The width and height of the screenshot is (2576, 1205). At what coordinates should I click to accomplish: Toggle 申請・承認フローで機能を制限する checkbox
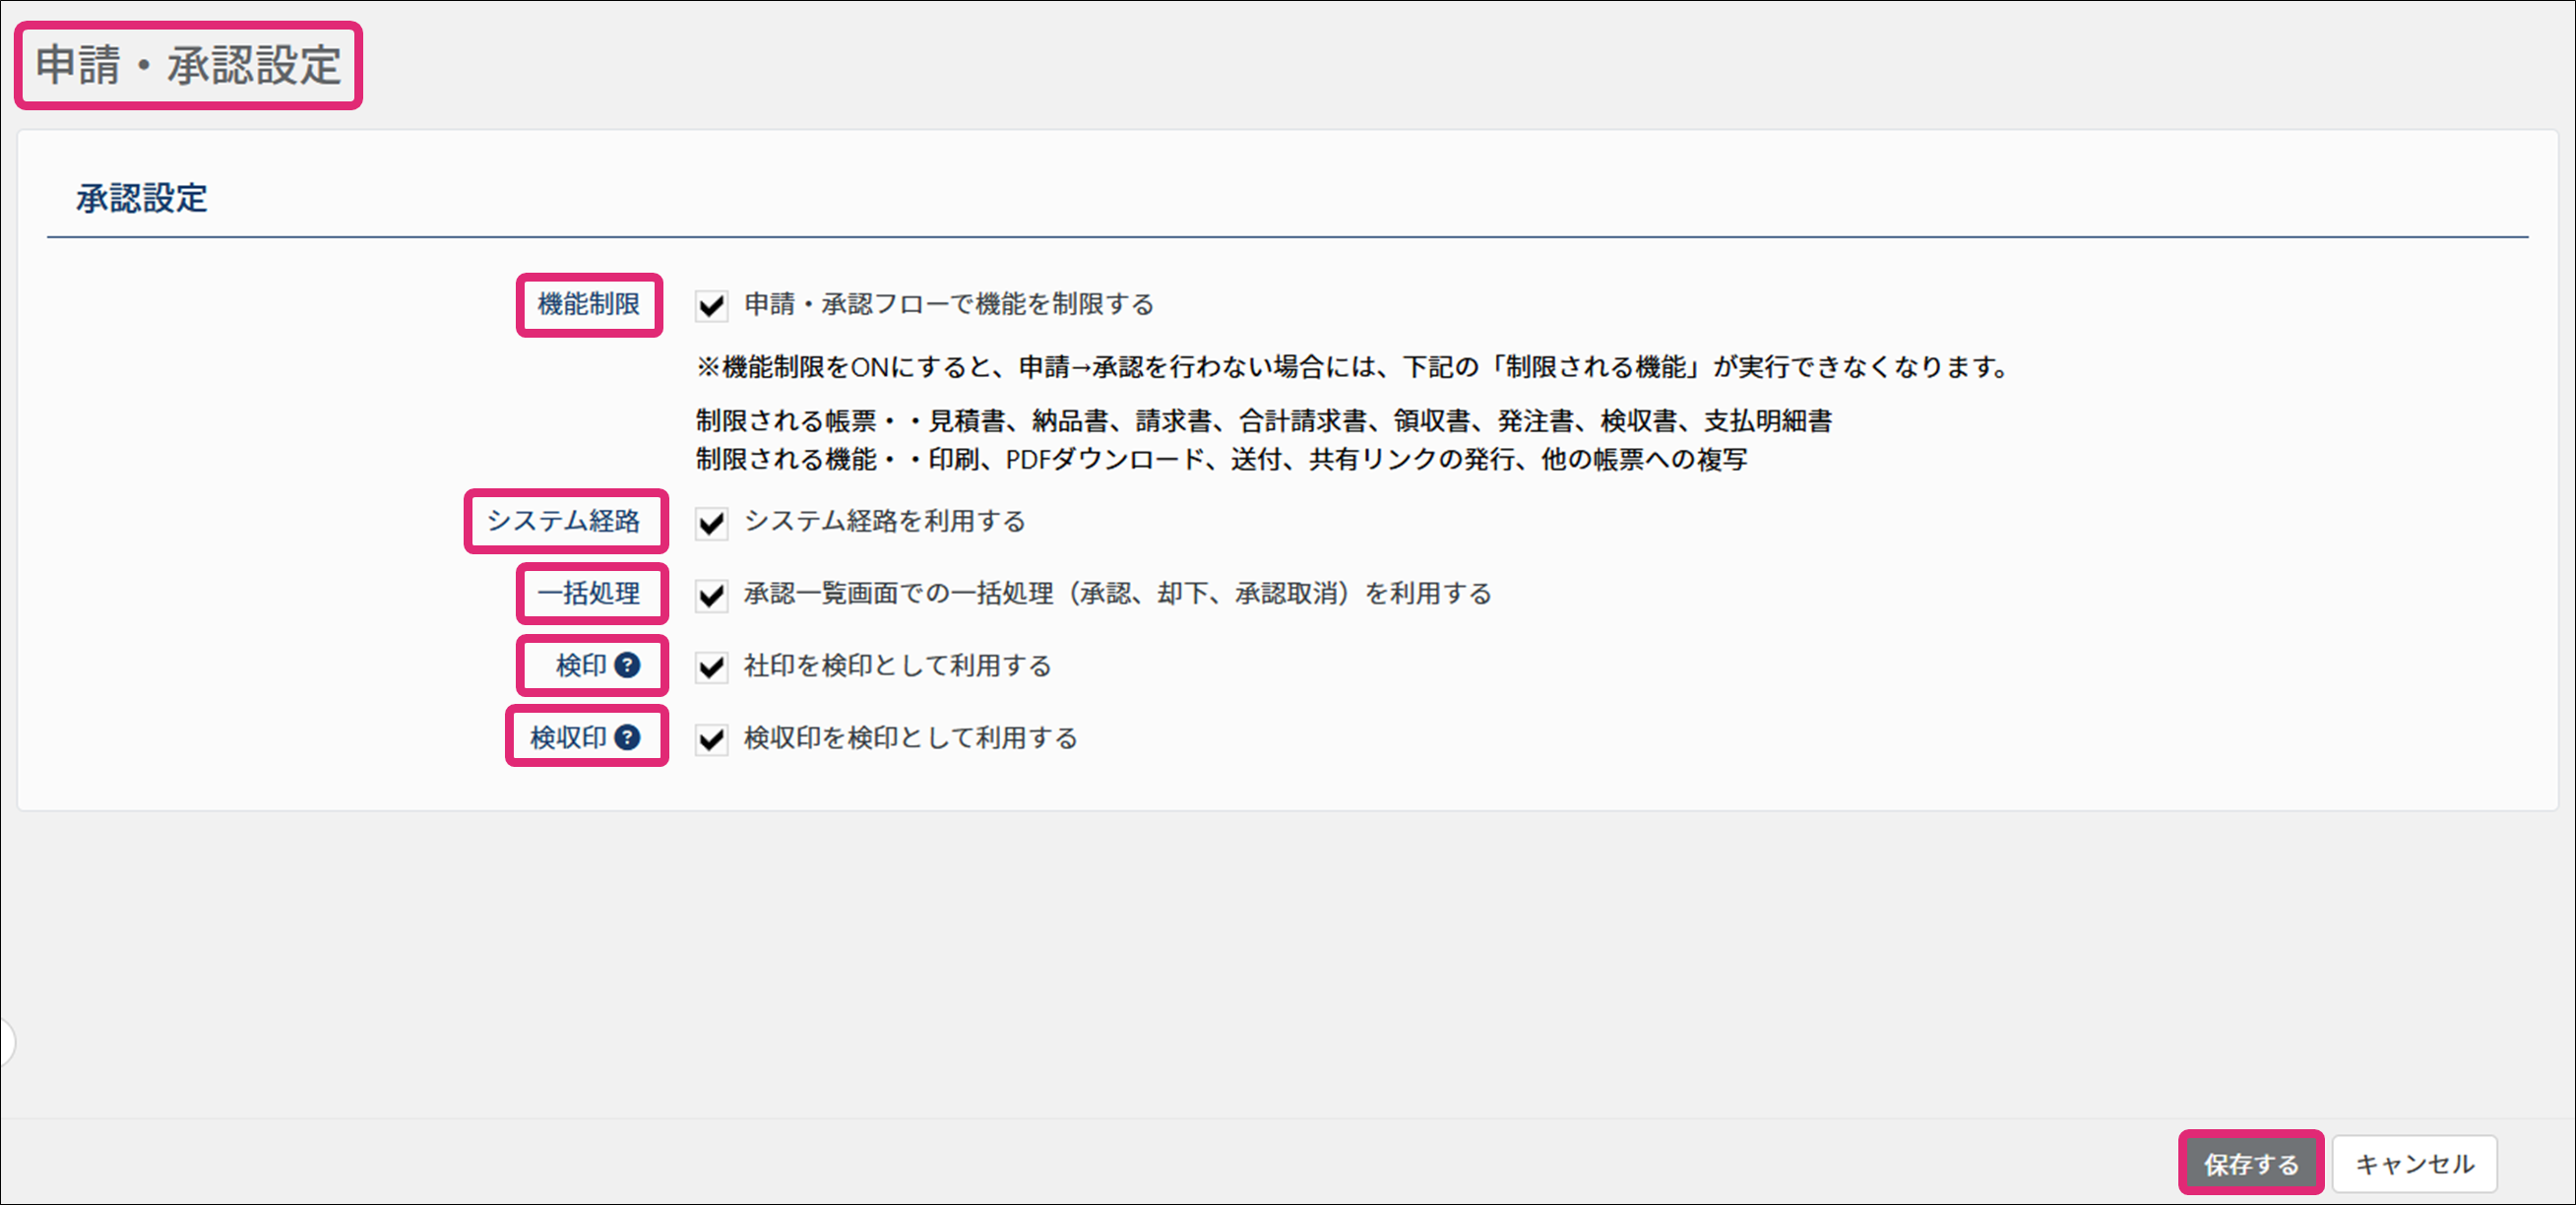pos(711,305)
